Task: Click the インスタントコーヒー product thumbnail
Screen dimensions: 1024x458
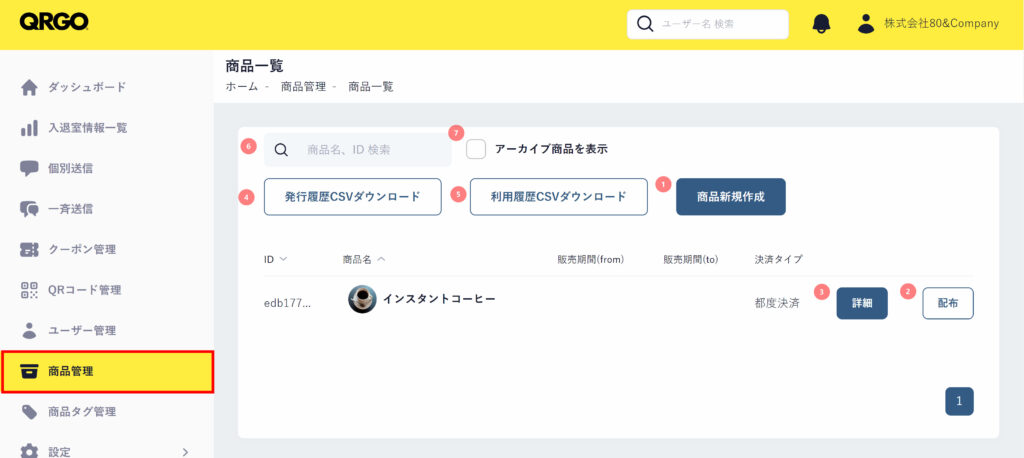Action: point(362,299)
